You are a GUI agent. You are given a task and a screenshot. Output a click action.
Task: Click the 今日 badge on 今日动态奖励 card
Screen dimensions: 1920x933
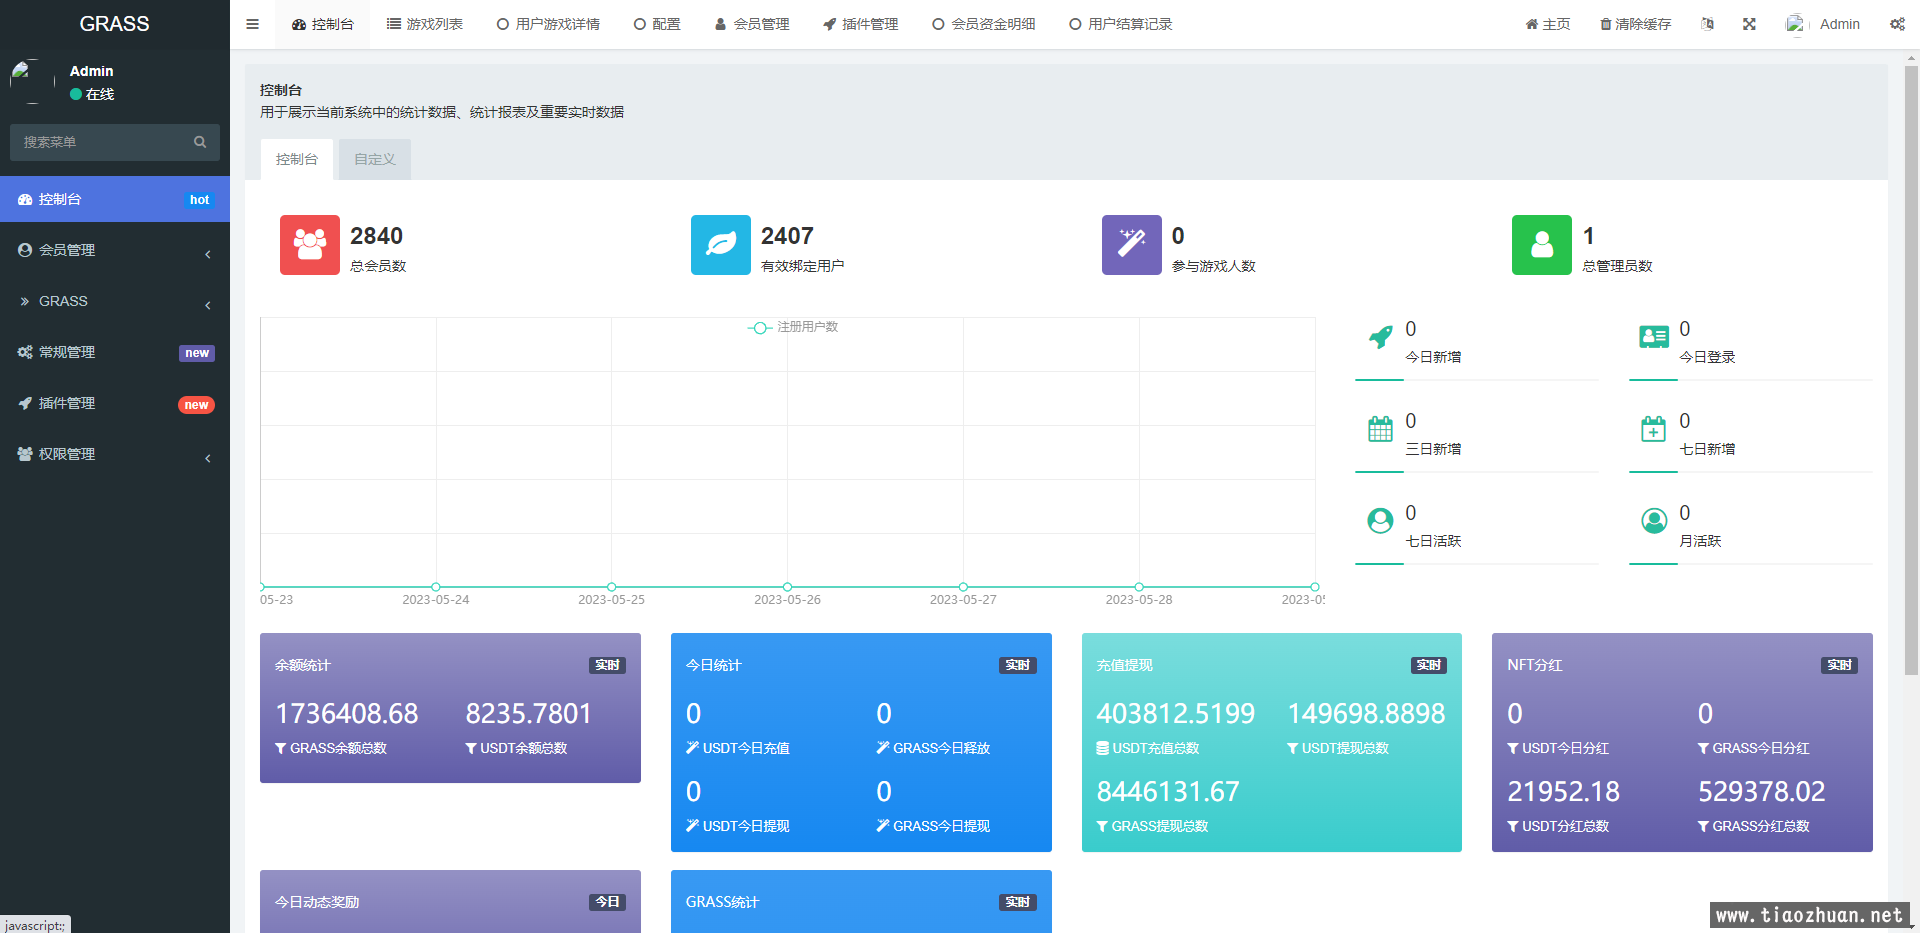(x=607, y=902)
